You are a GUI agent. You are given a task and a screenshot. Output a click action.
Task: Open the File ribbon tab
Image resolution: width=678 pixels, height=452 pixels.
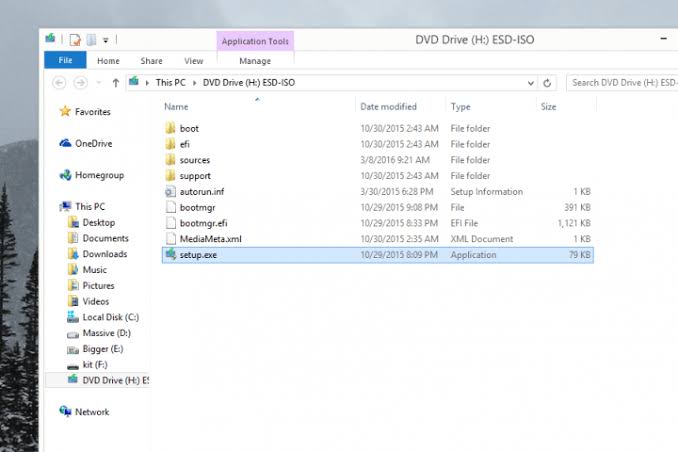[x=65, y=60]
